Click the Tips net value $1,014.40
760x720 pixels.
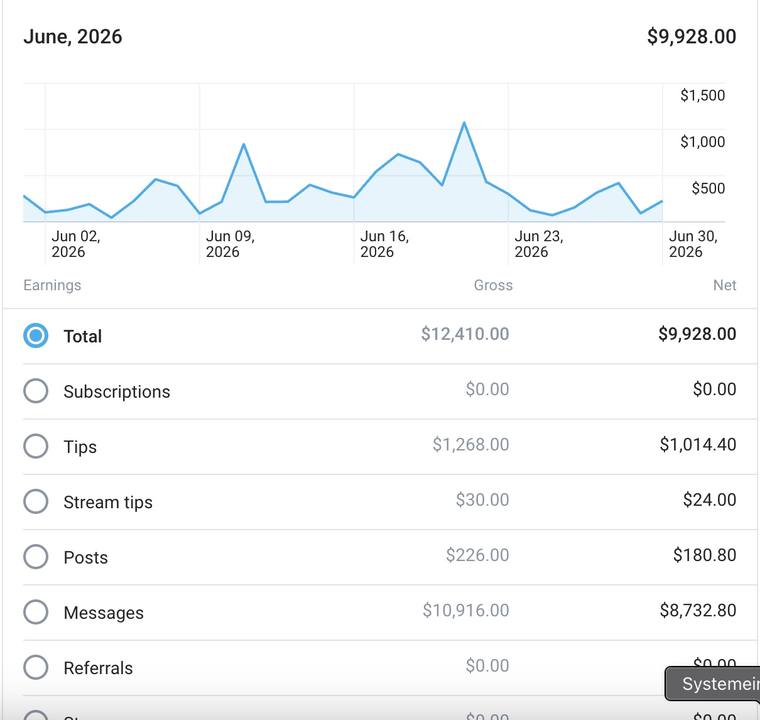coord(698,445)
